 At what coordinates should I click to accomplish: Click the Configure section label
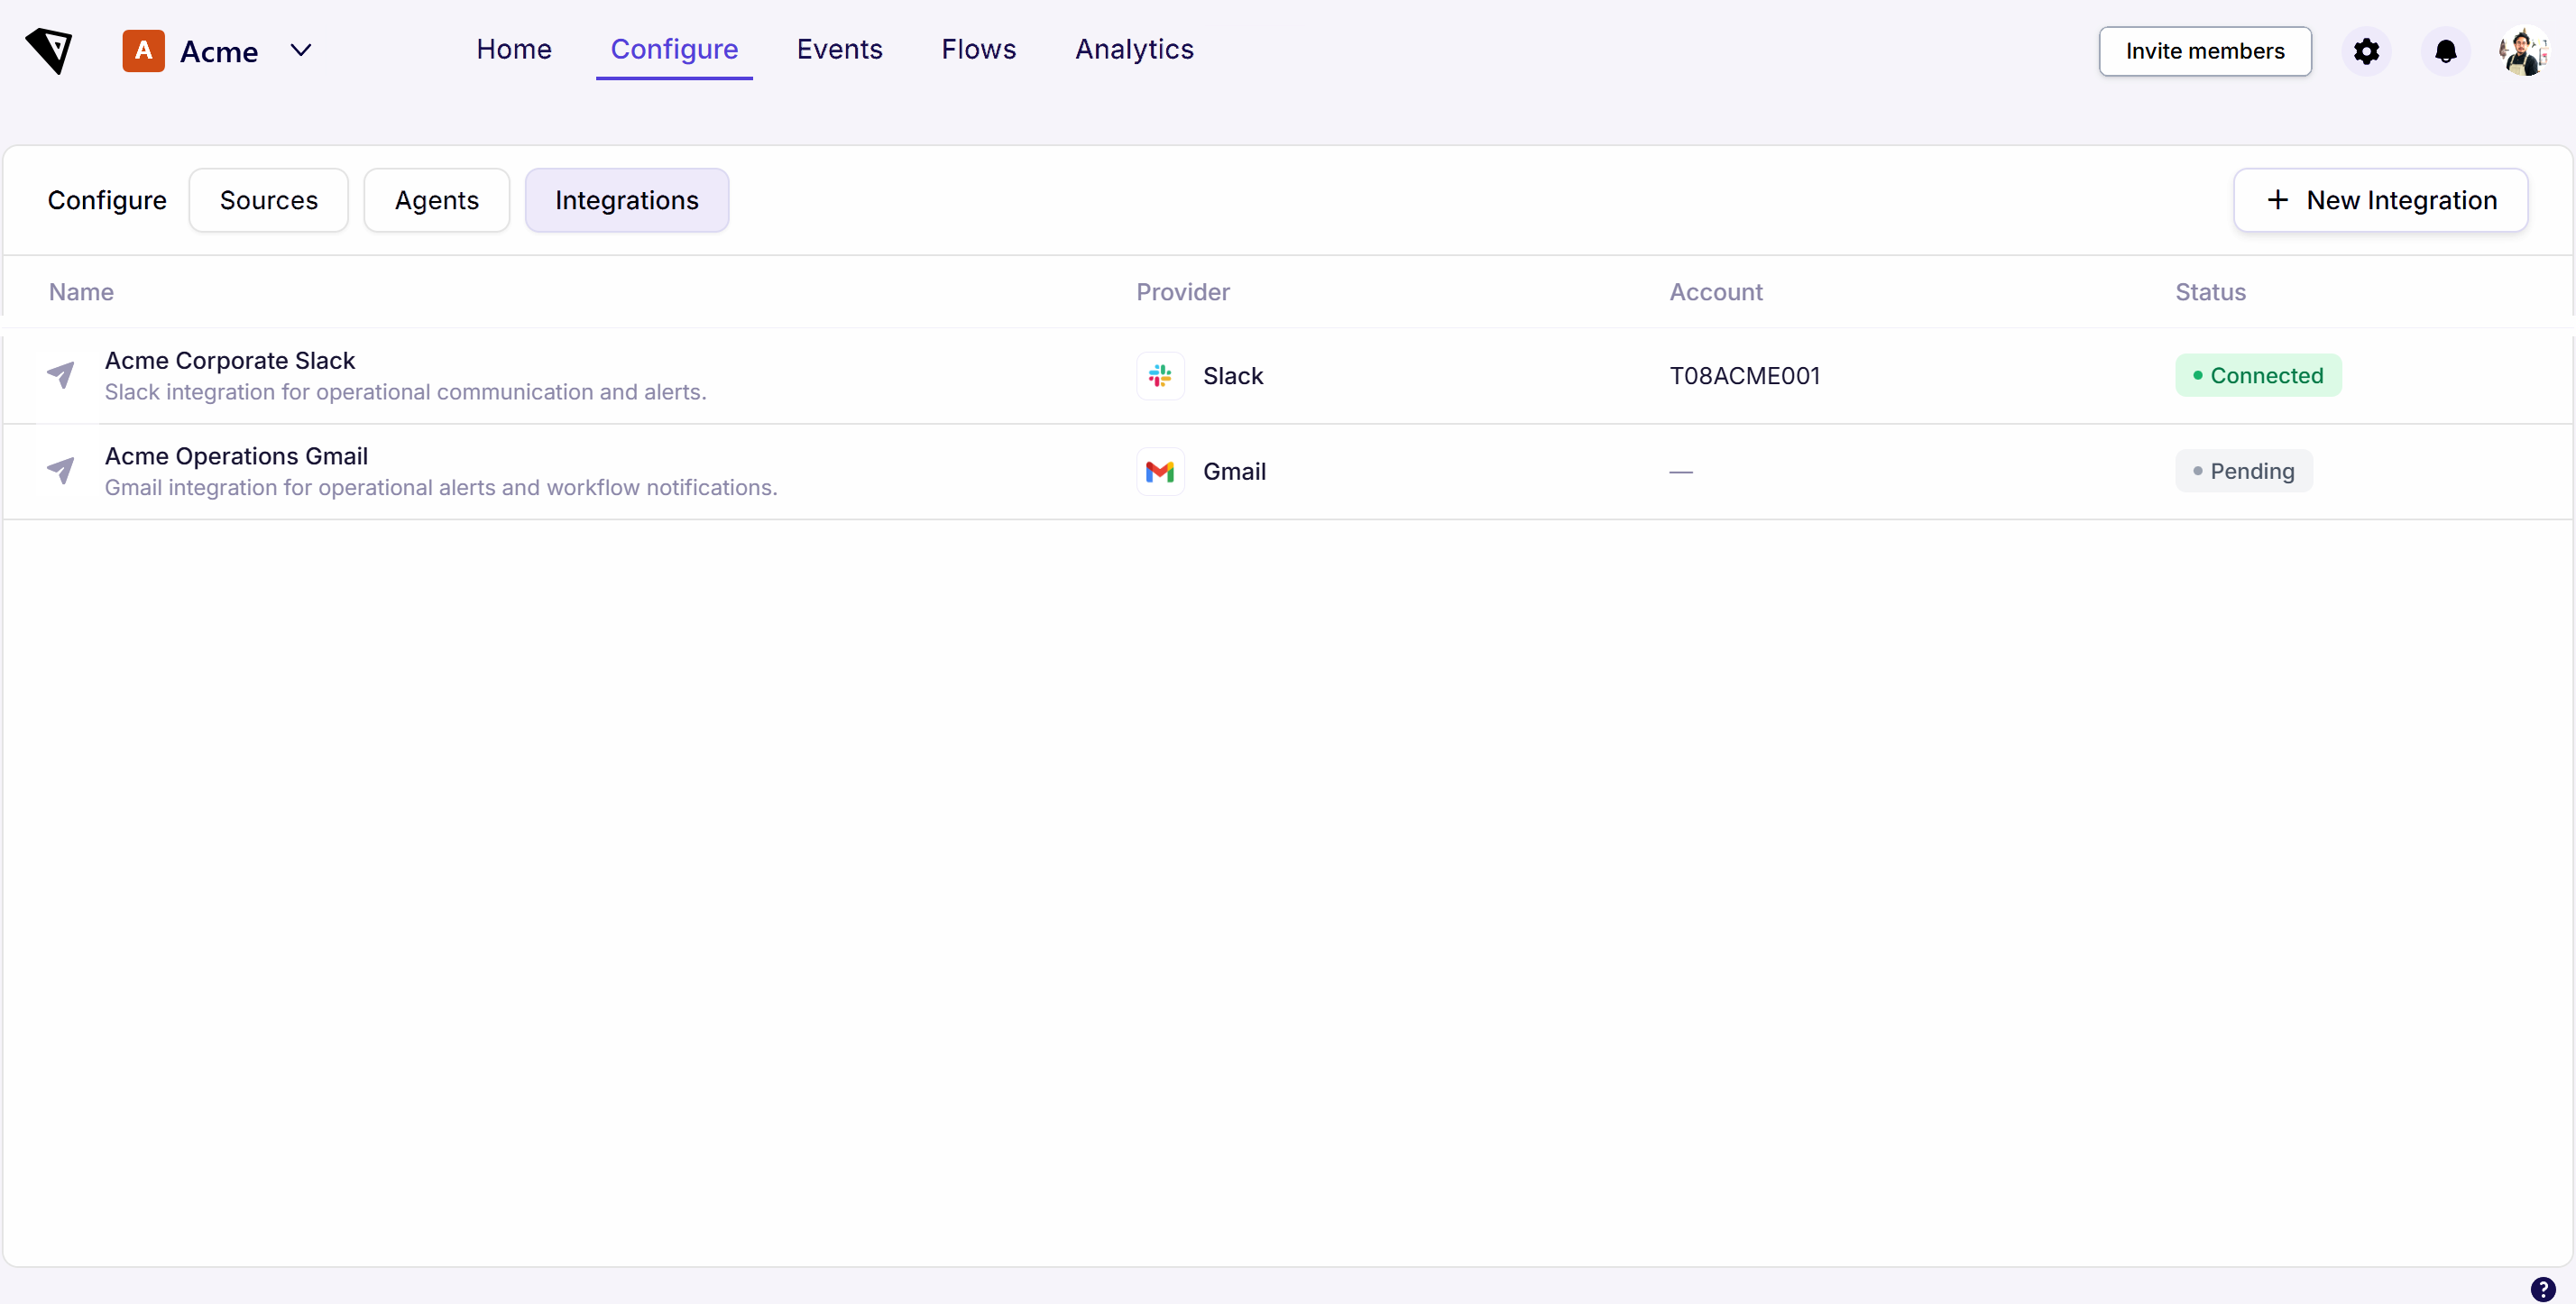[107, 200]
